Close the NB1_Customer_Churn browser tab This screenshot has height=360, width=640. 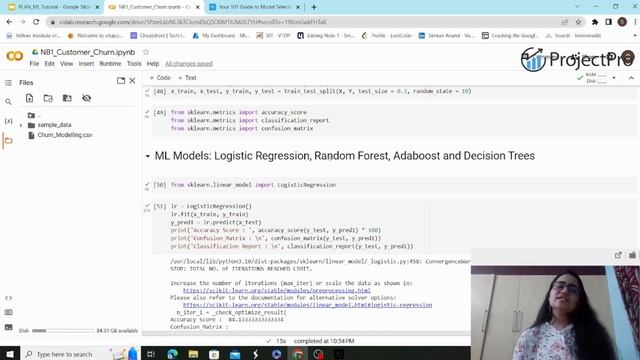click(x=198, y=7)
